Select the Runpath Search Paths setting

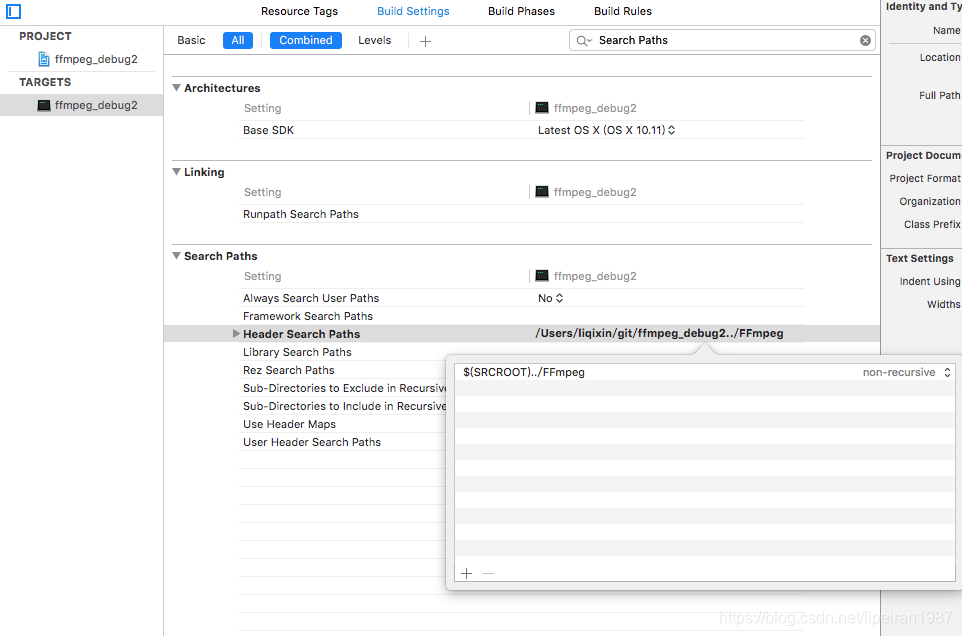[301, 214]
